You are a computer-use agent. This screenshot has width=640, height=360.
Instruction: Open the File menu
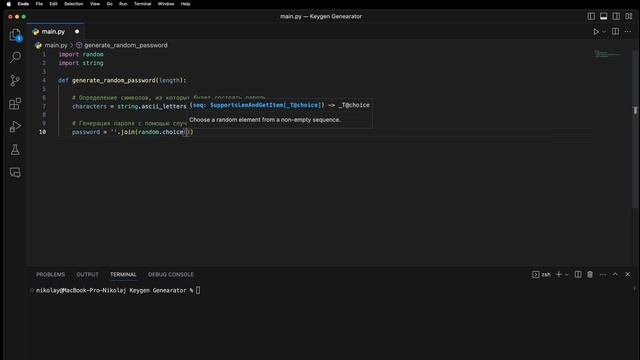[39, 4]
